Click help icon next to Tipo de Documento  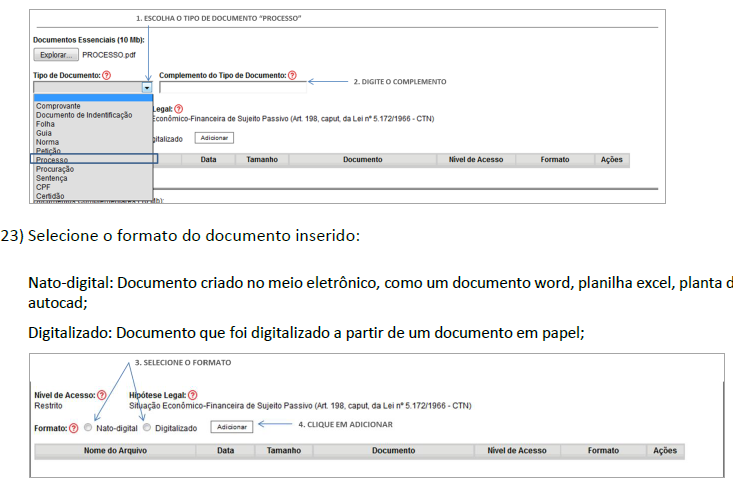pos(106,76)
